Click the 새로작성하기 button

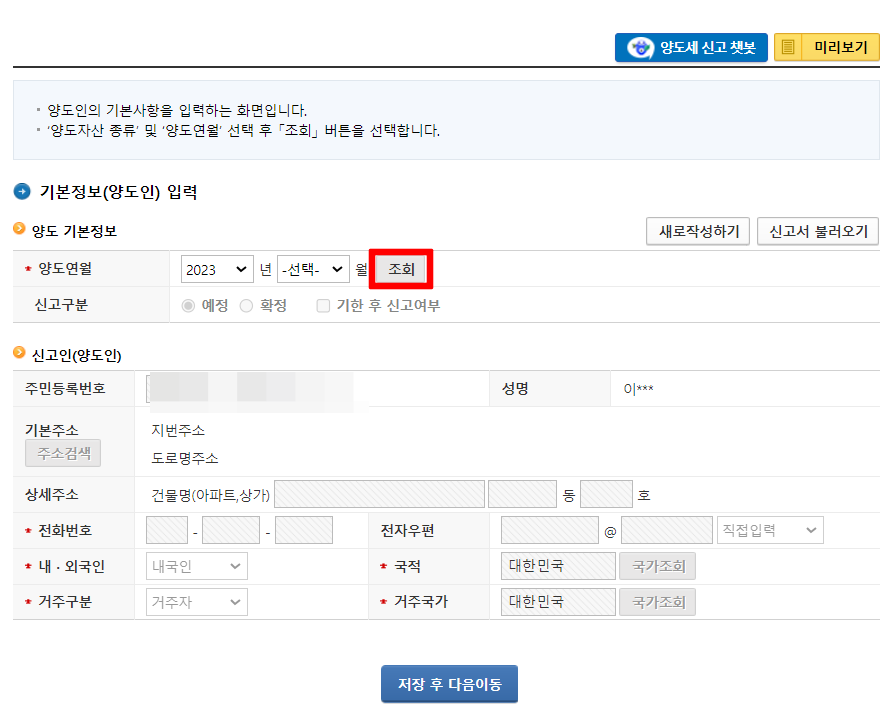click(697, 231)
